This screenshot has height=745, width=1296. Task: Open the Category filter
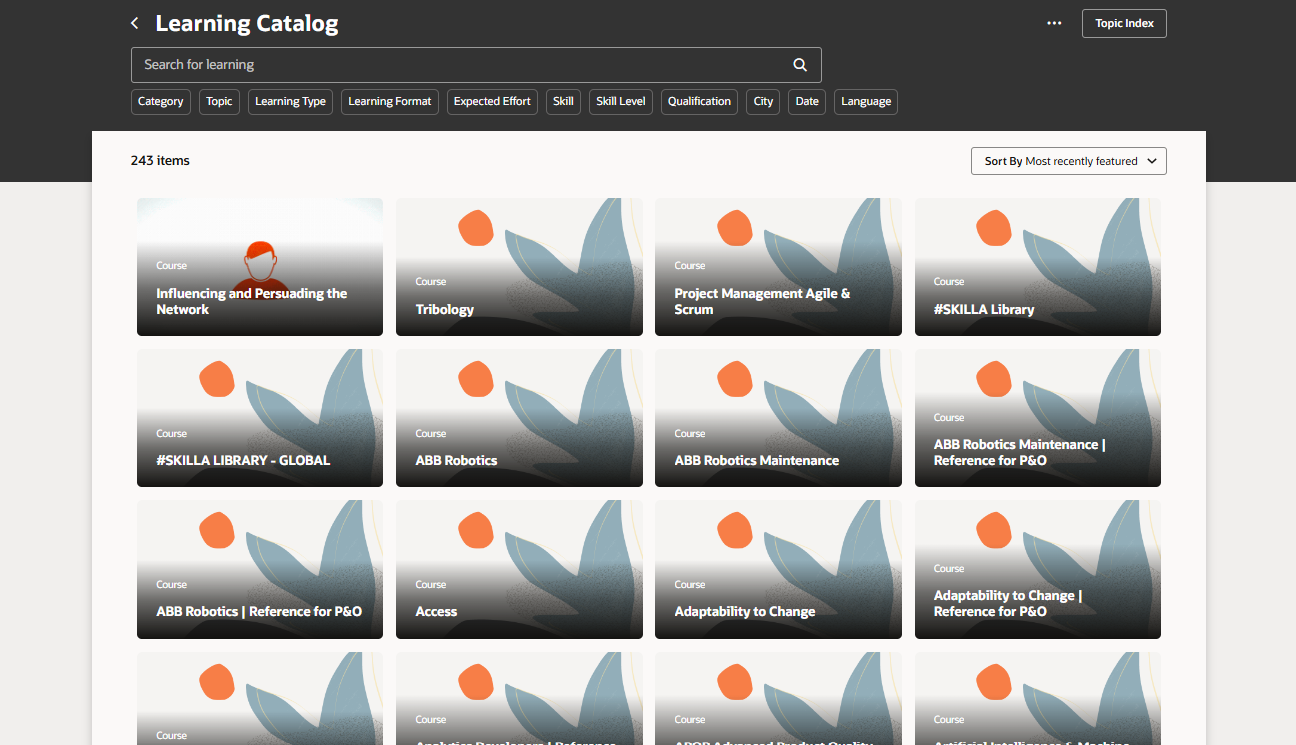(161, 101)
